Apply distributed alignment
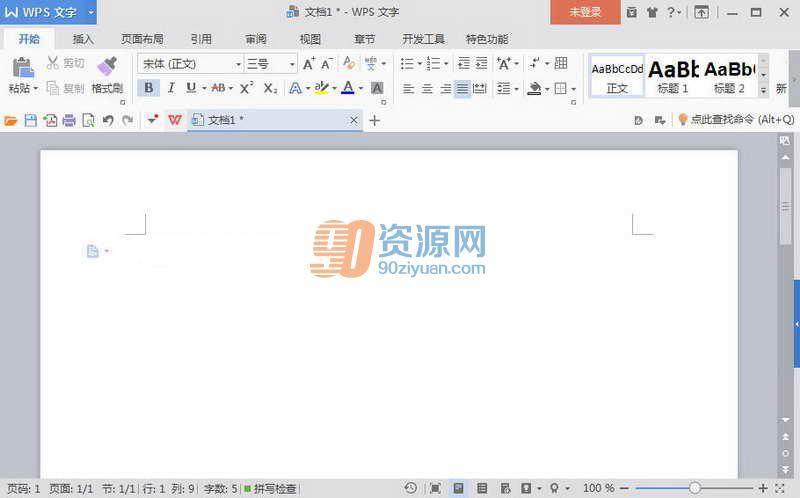Image resolution: width=800 pixels, height=498 pixels. click(x=480, y=89)
